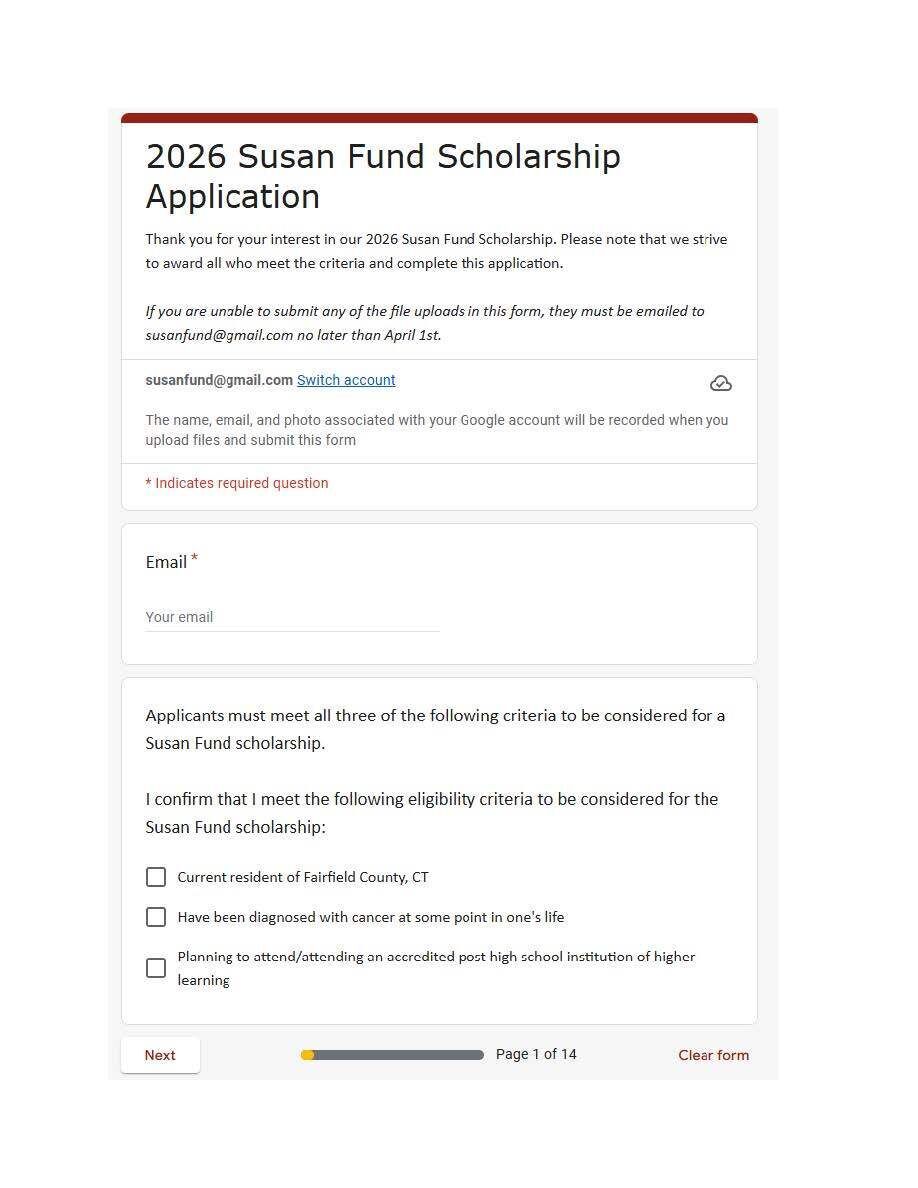Click the gray form progress bar
Image resolution: width=918 pixels, height=1188 pixels.
400,1055
